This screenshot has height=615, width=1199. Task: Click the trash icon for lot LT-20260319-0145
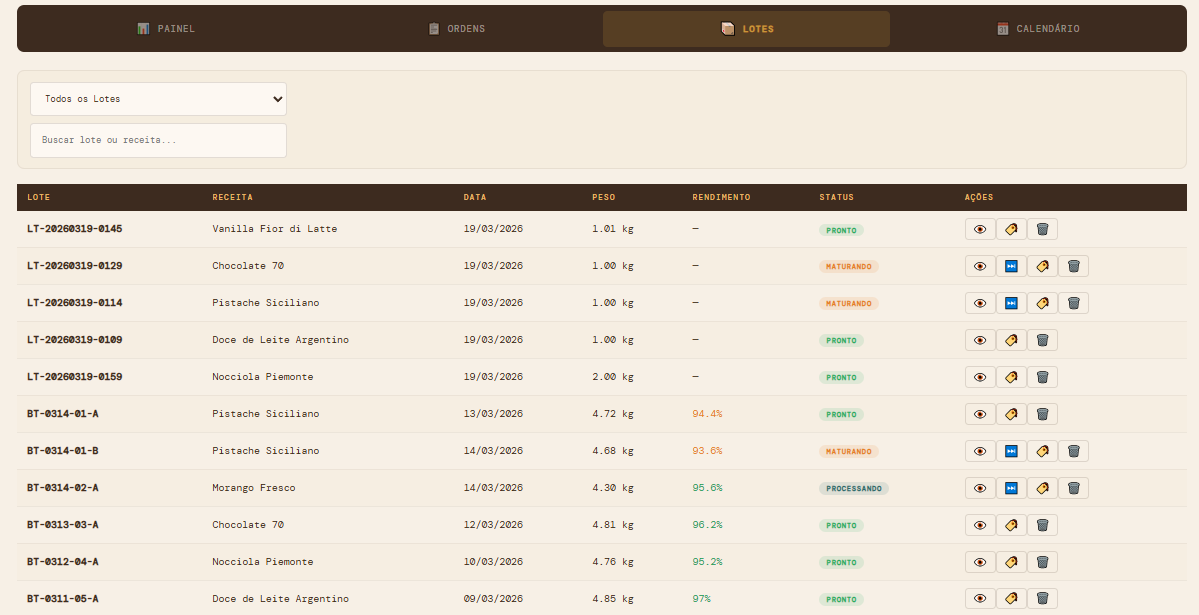1042,229
